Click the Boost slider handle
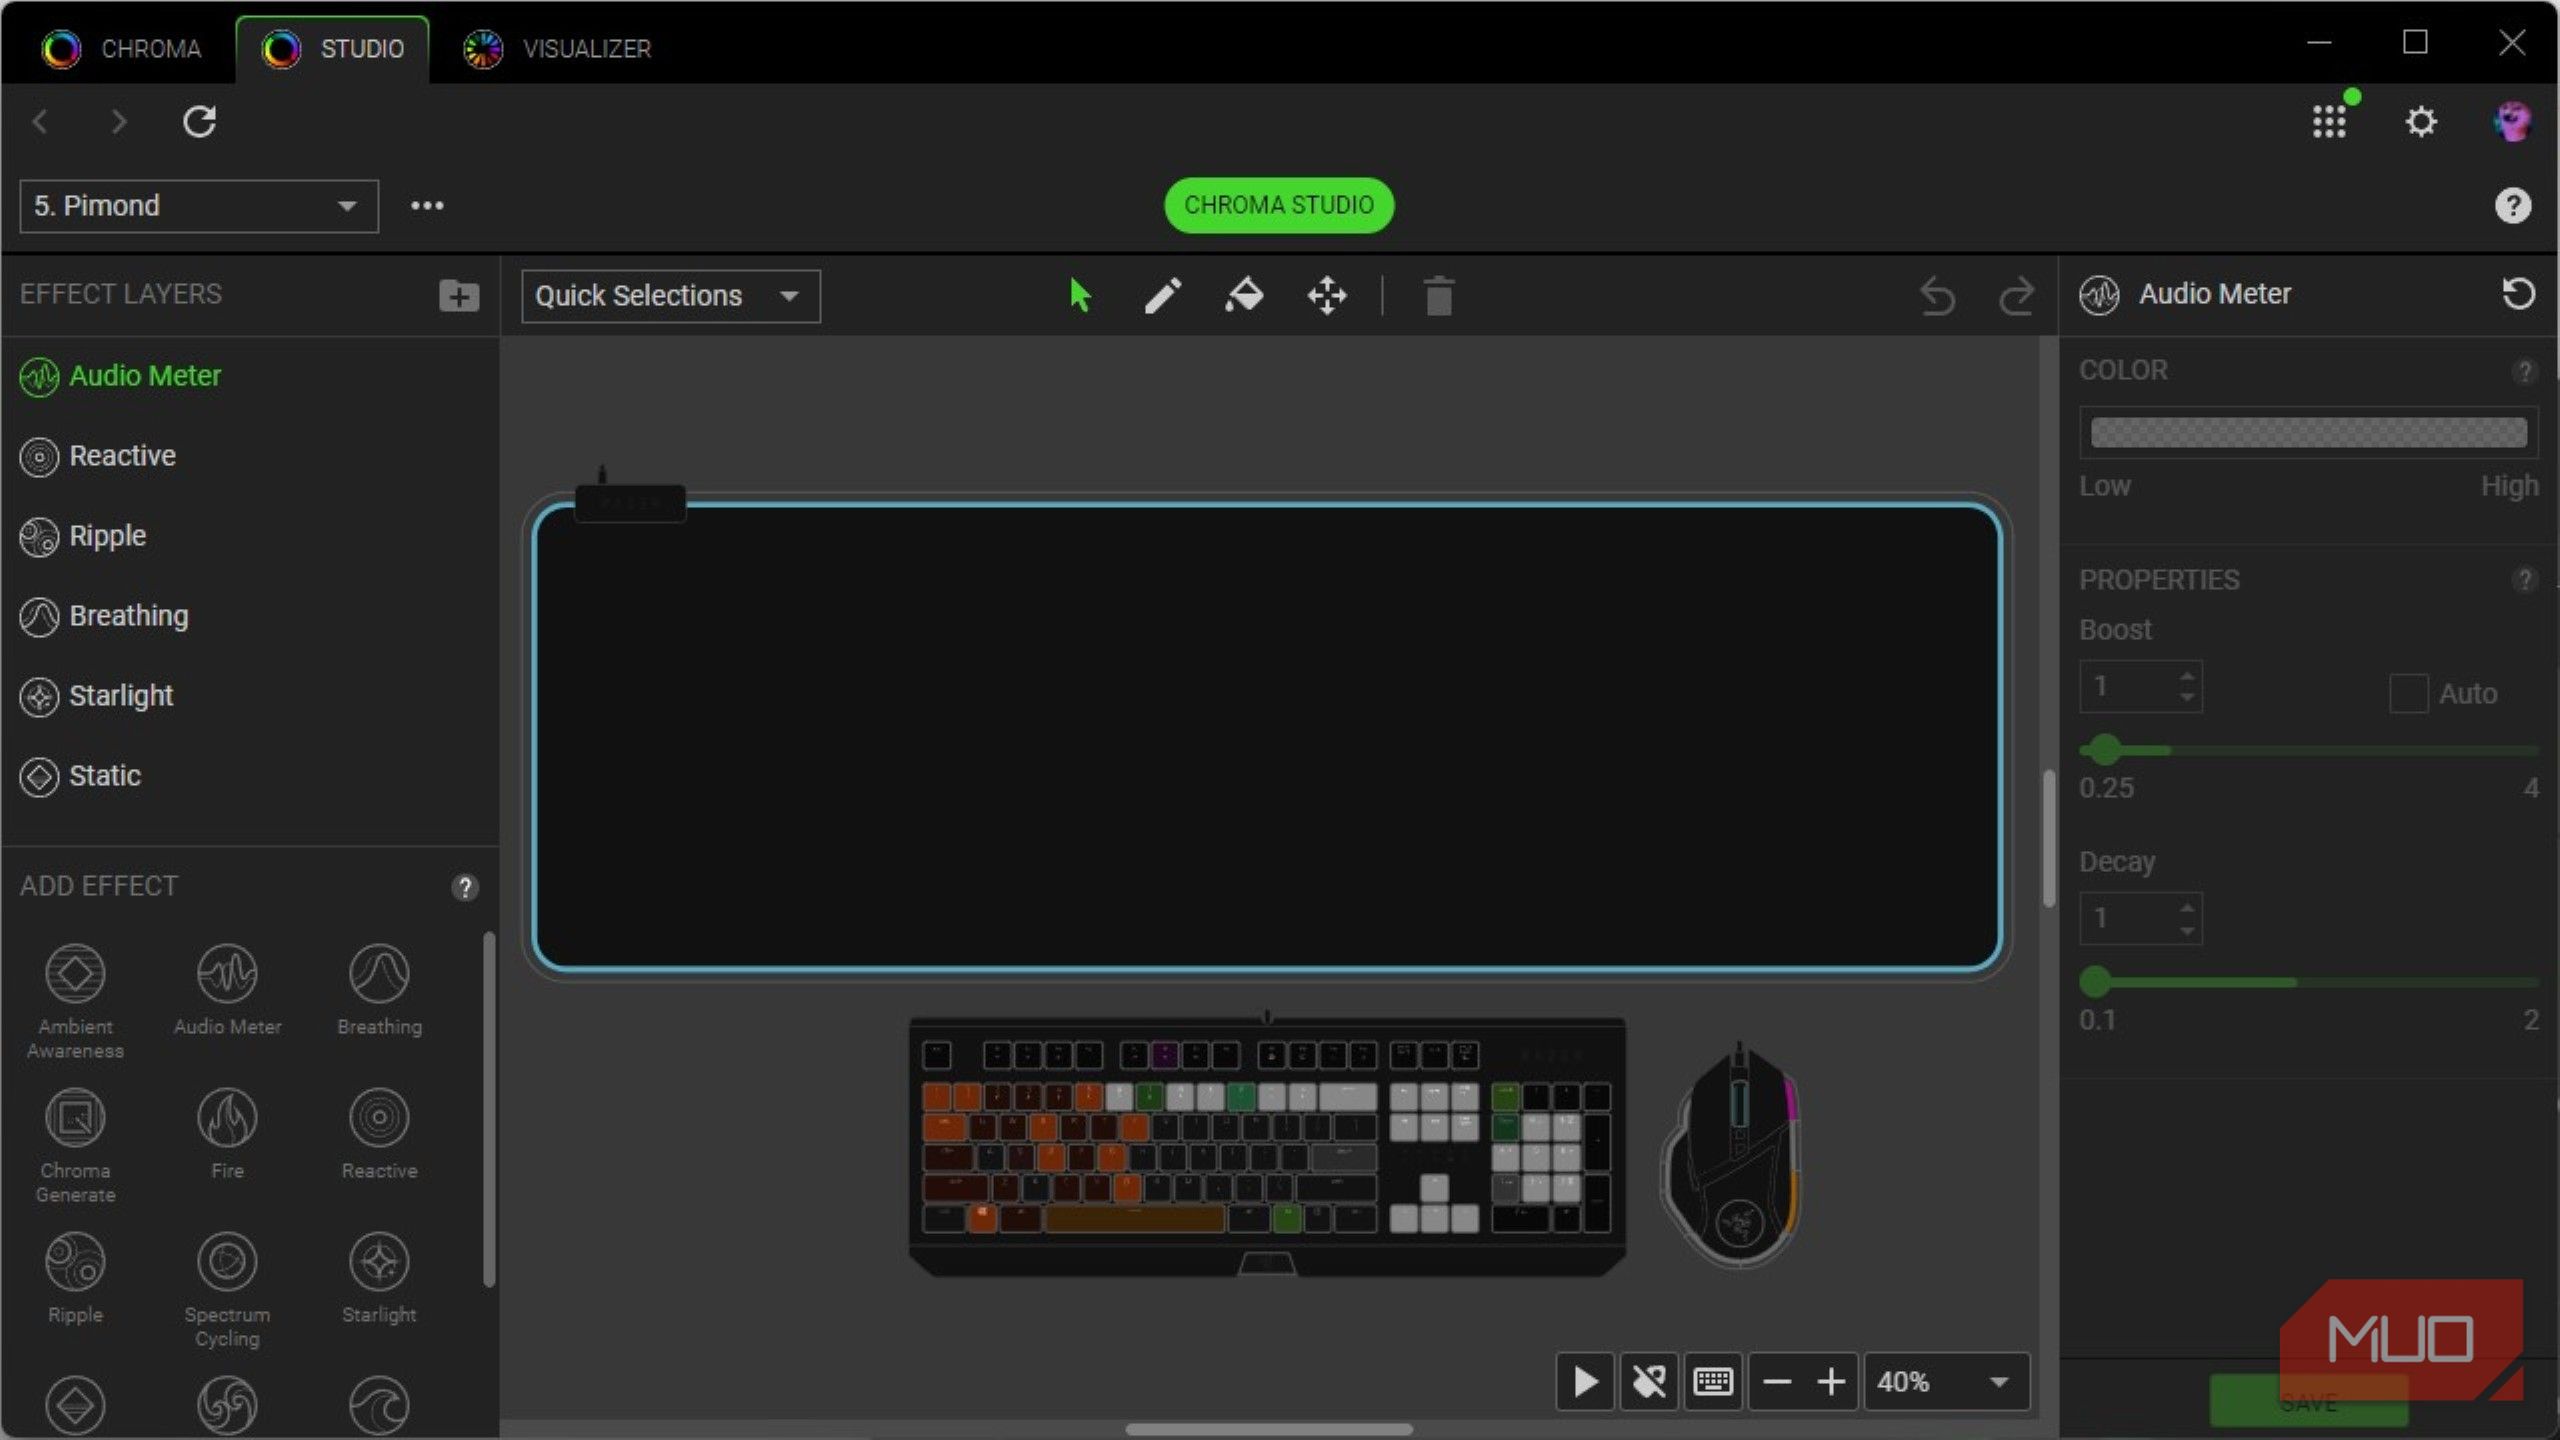The width and height of the screenshot is (2560, 1440). coord(2105,749)
